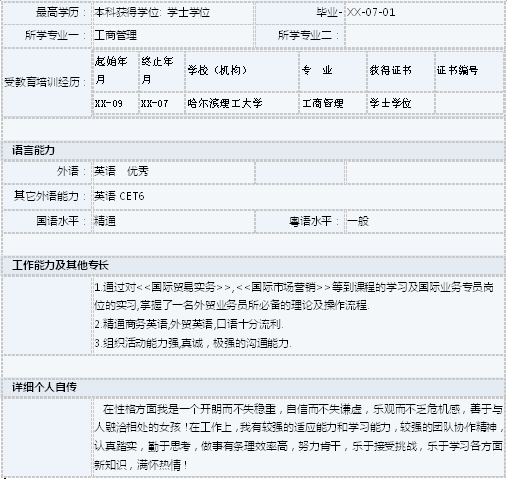Click the 详细个人自传 section header

(x=253, y=387)
